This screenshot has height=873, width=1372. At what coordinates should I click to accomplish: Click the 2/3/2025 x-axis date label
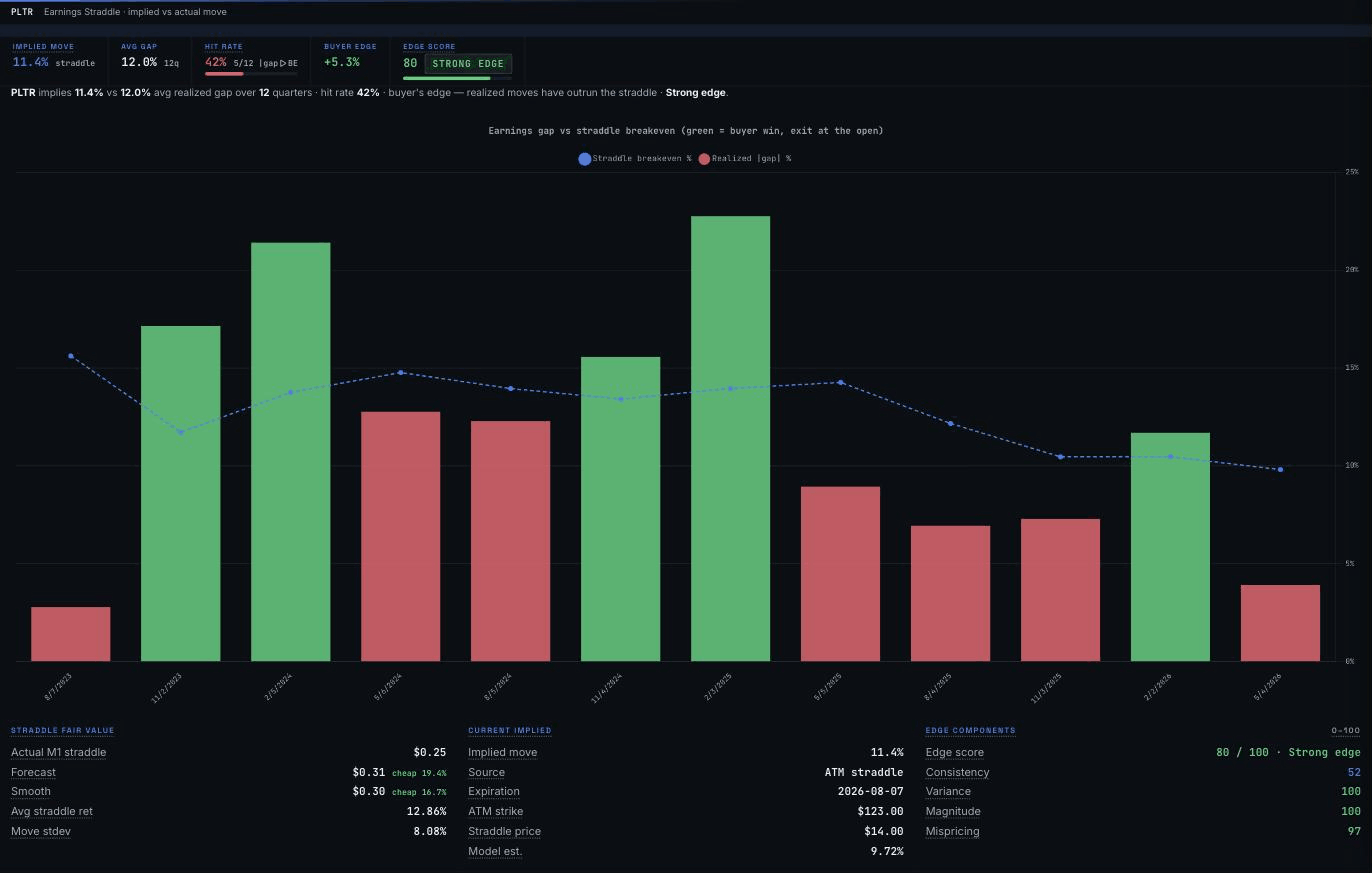point(717,687)
